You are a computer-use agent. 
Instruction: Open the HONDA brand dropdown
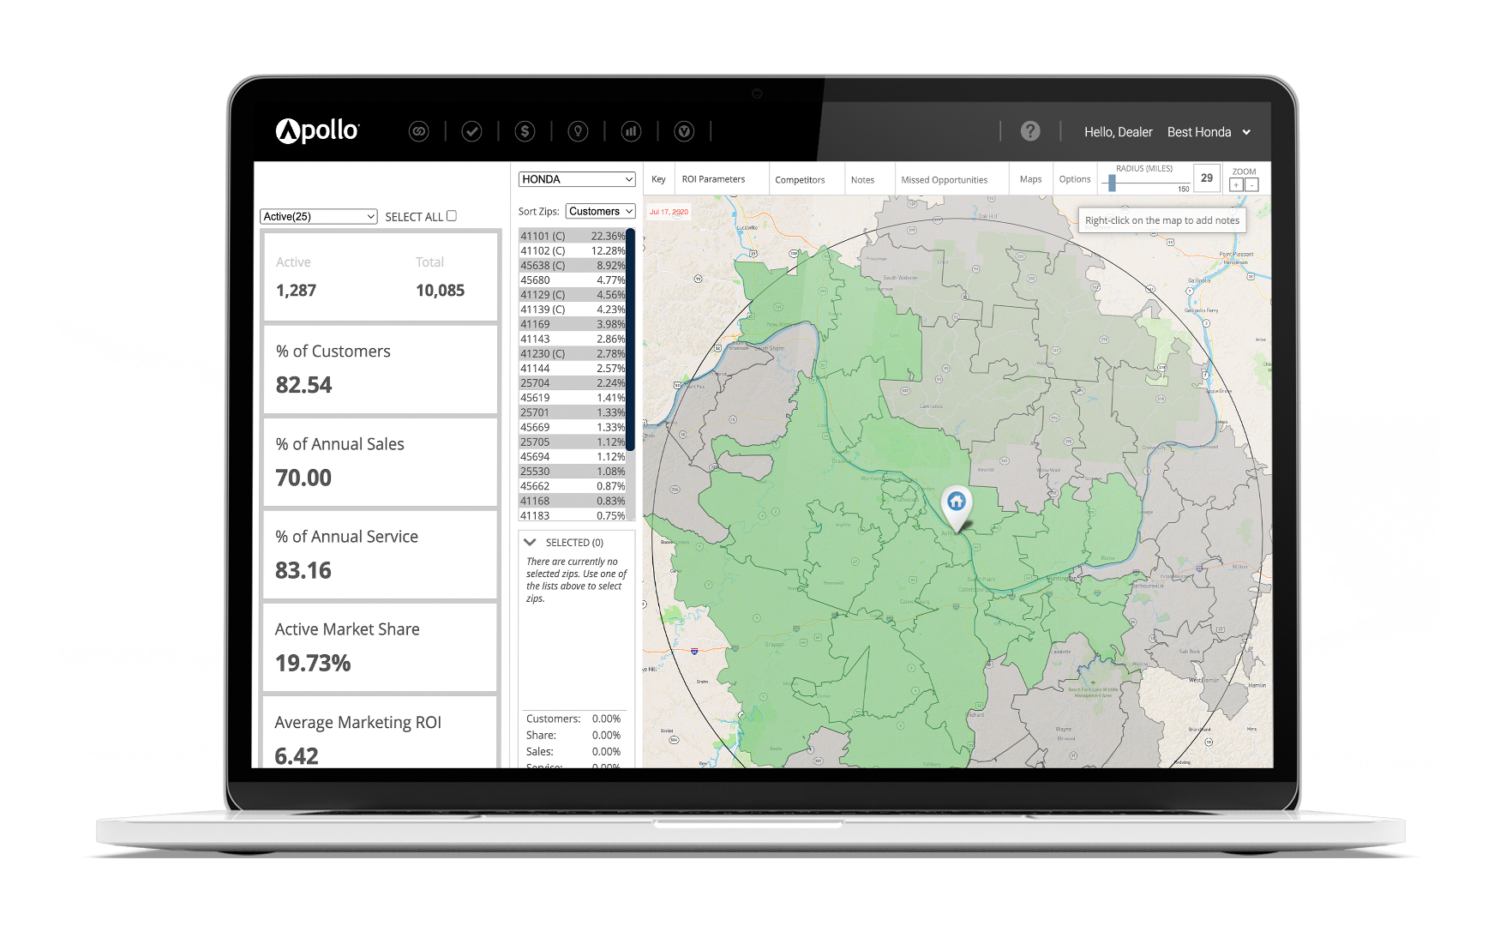576,179
